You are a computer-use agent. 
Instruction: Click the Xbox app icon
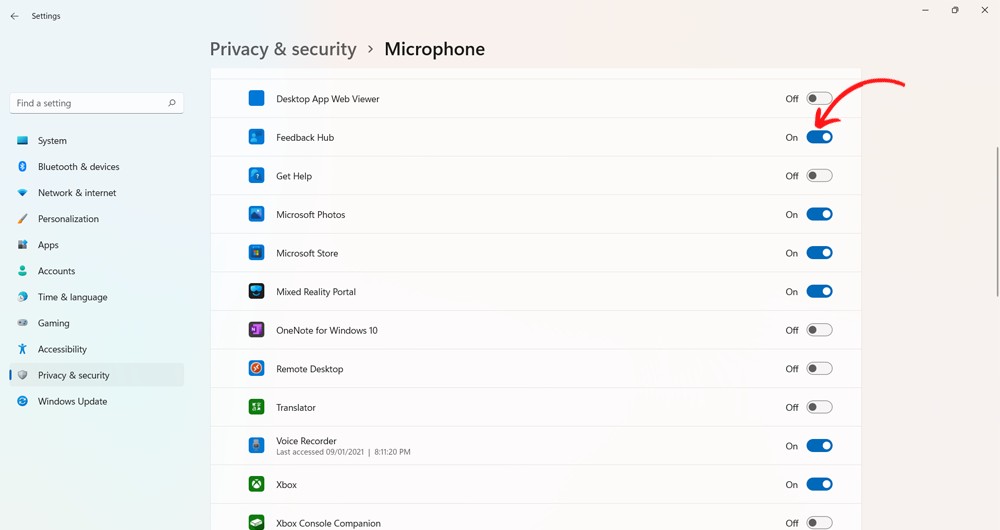(256, 484)
